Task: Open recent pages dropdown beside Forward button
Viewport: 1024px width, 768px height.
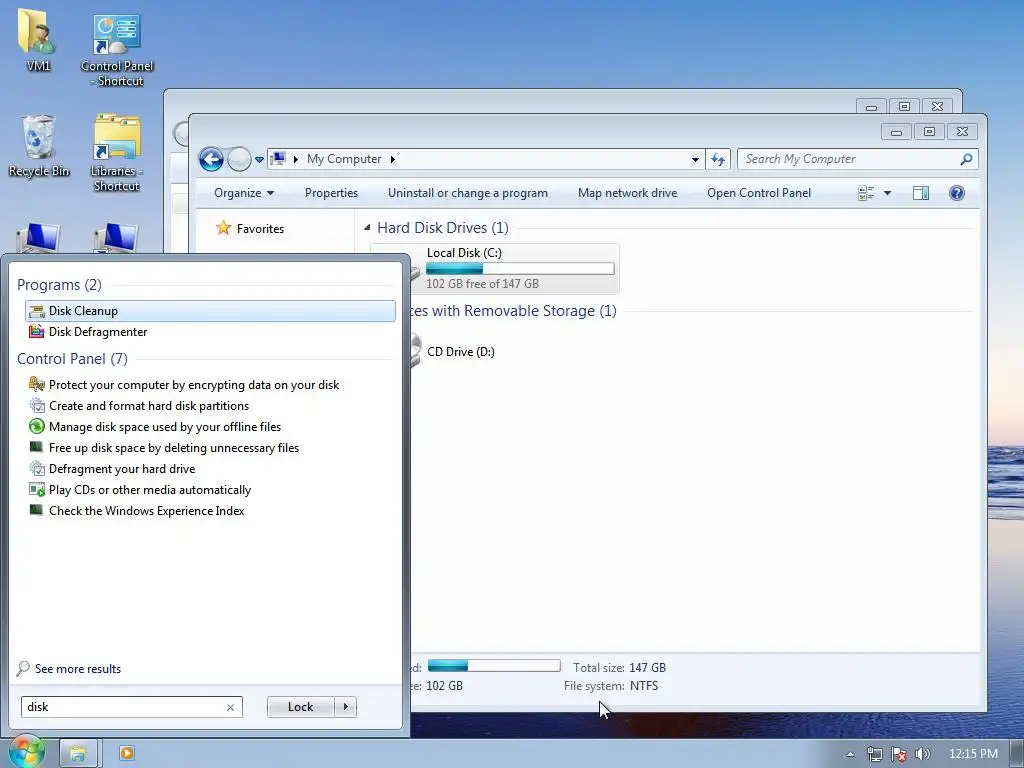Action: [259, 159]
